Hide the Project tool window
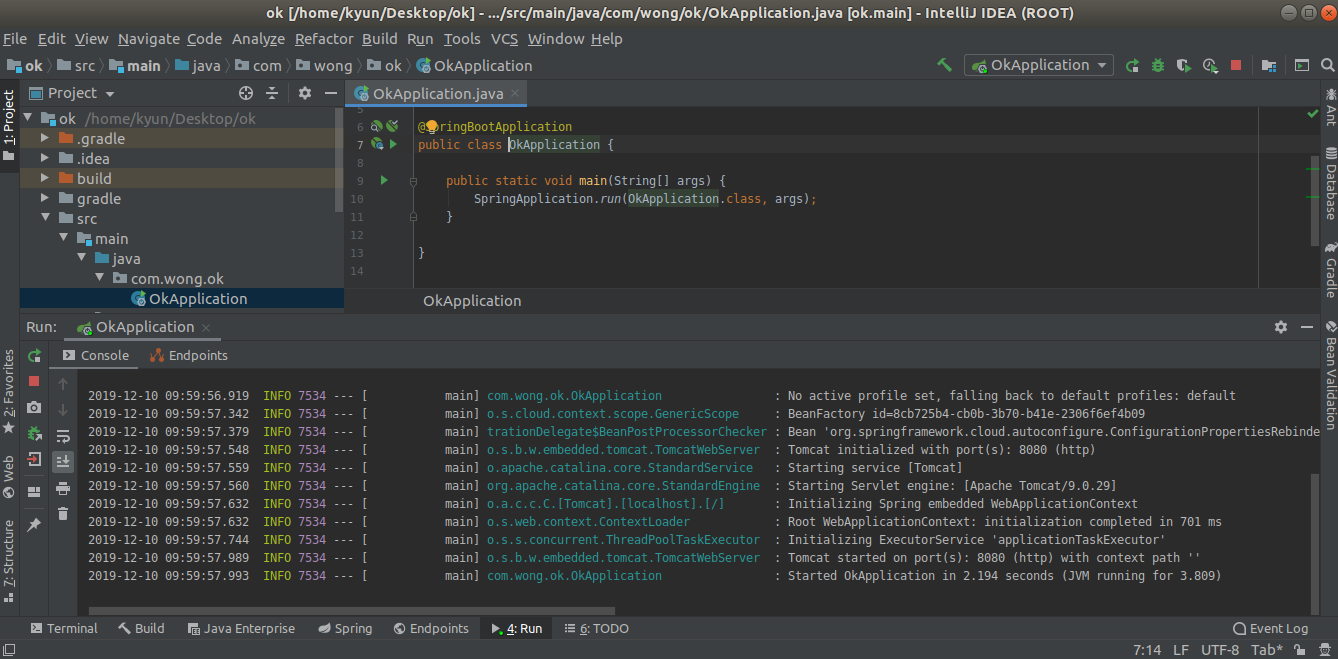The height and width of the screenshot is (659, 1338). 331,93
